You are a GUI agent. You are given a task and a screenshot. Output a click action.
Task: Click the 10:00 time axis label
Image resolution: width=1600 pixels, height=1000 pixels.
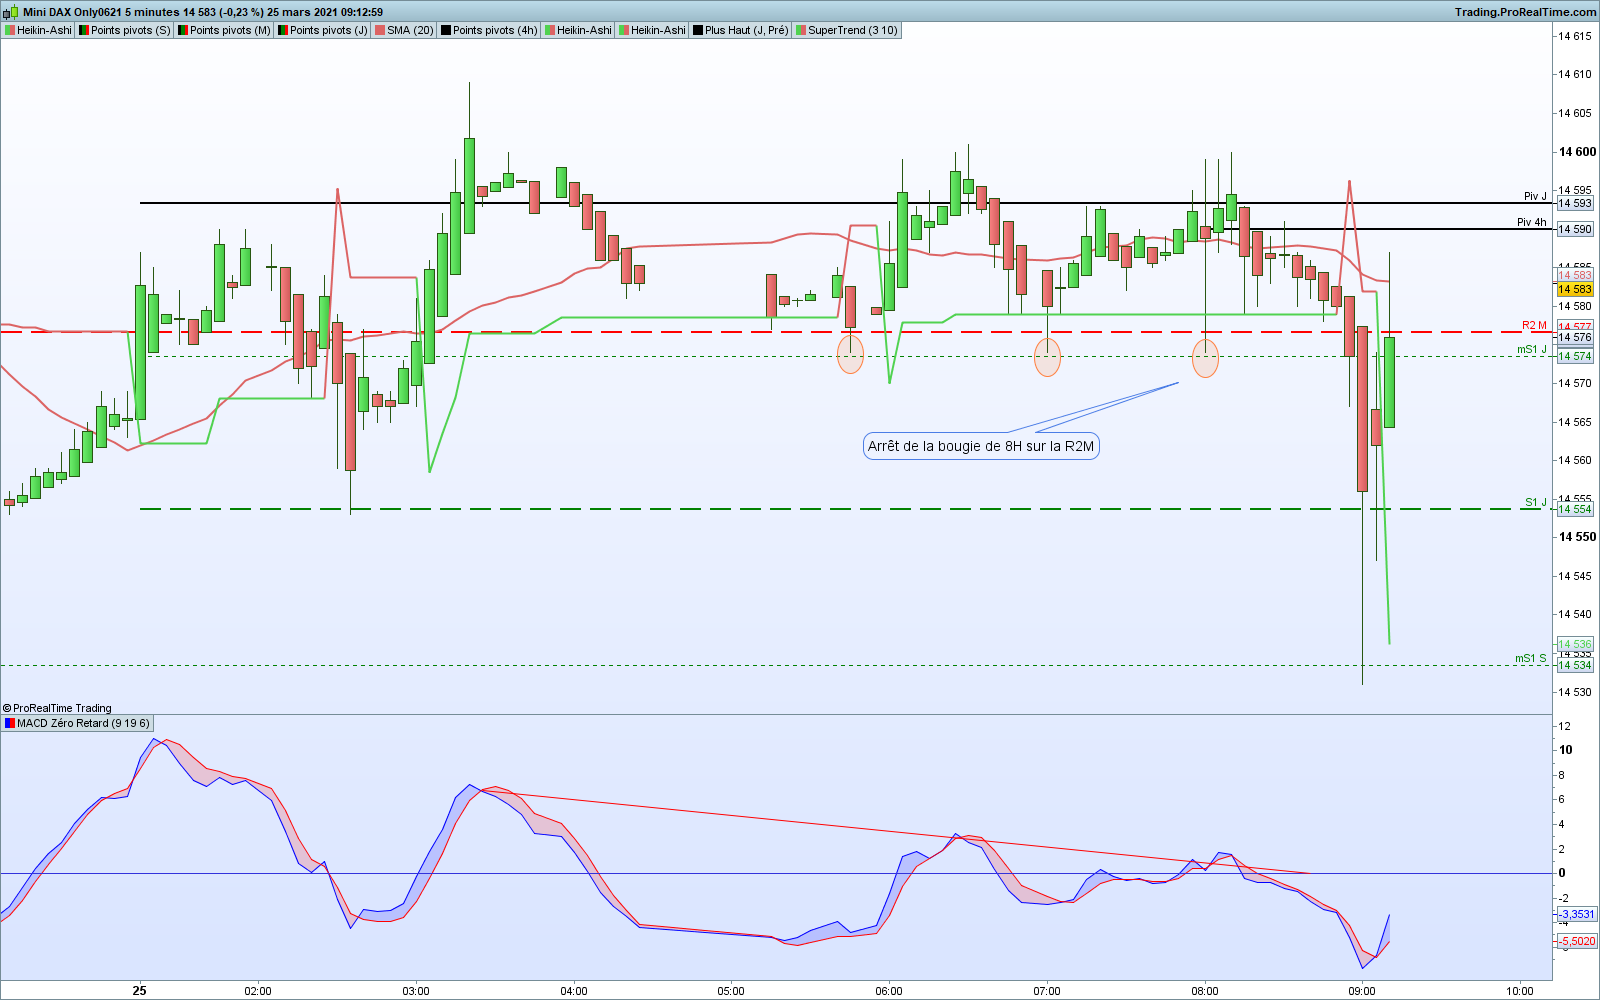pyautogui.click(x=1520, y=991)
